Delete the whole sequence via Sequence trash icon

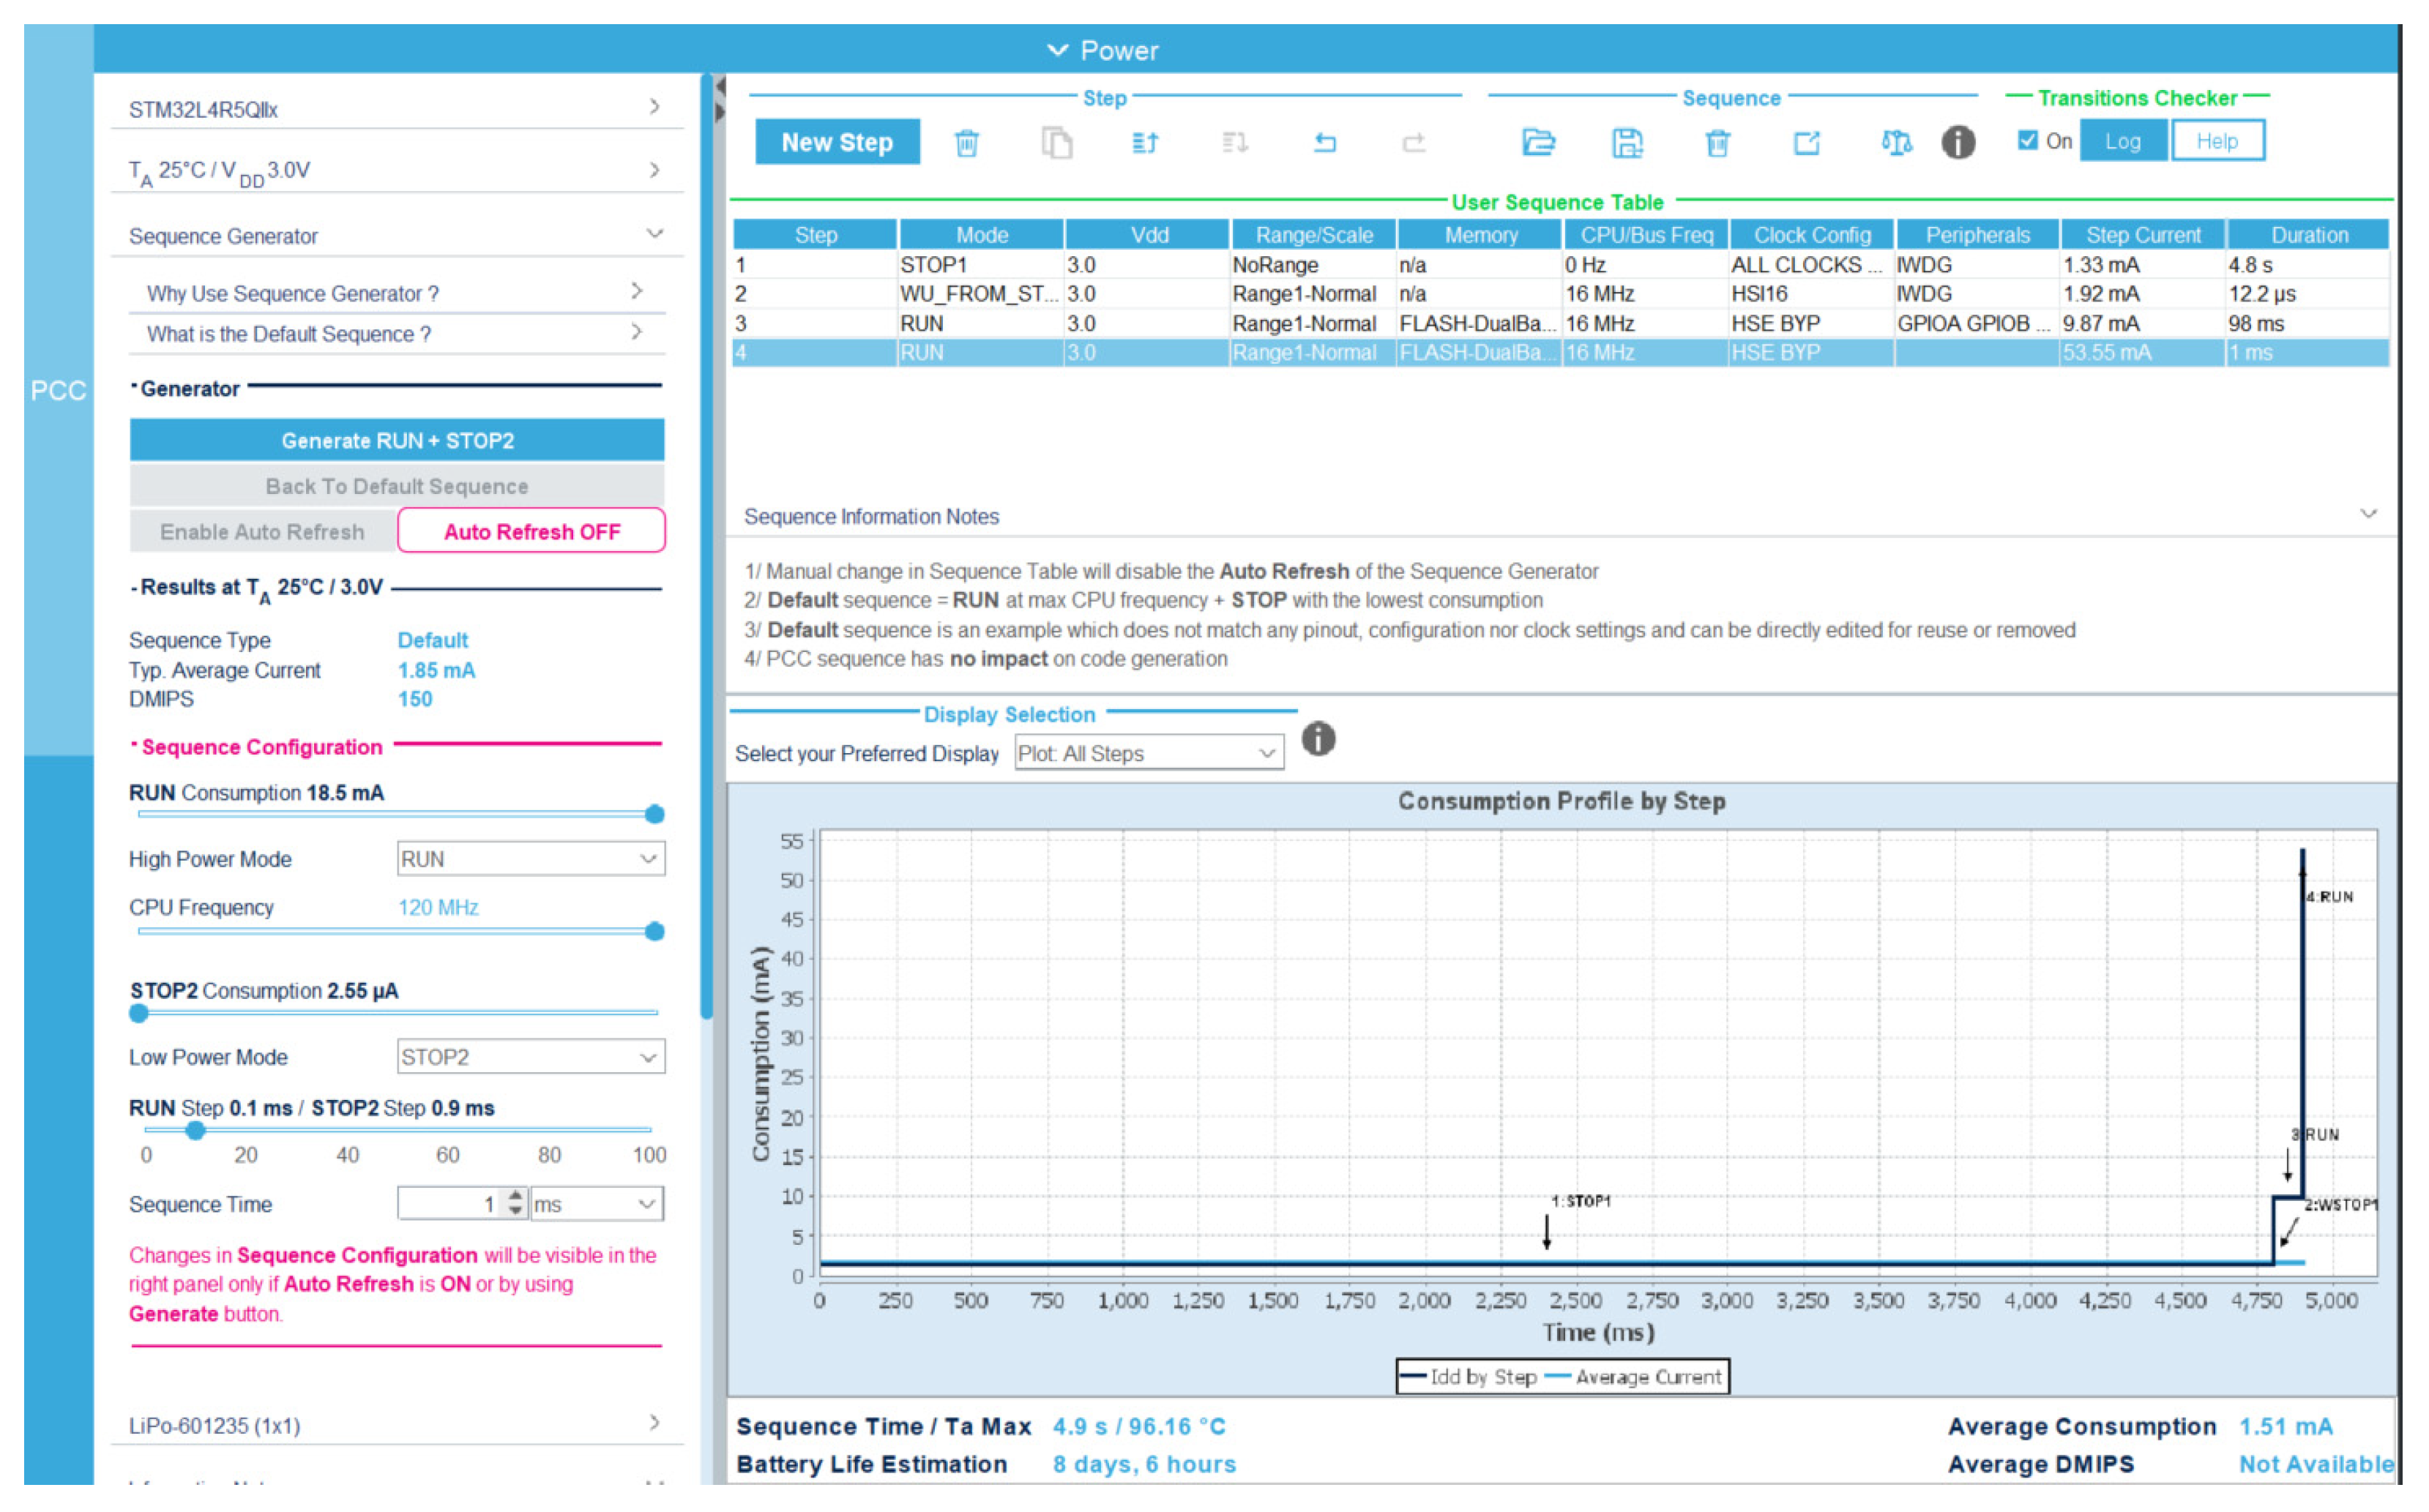1717,143
